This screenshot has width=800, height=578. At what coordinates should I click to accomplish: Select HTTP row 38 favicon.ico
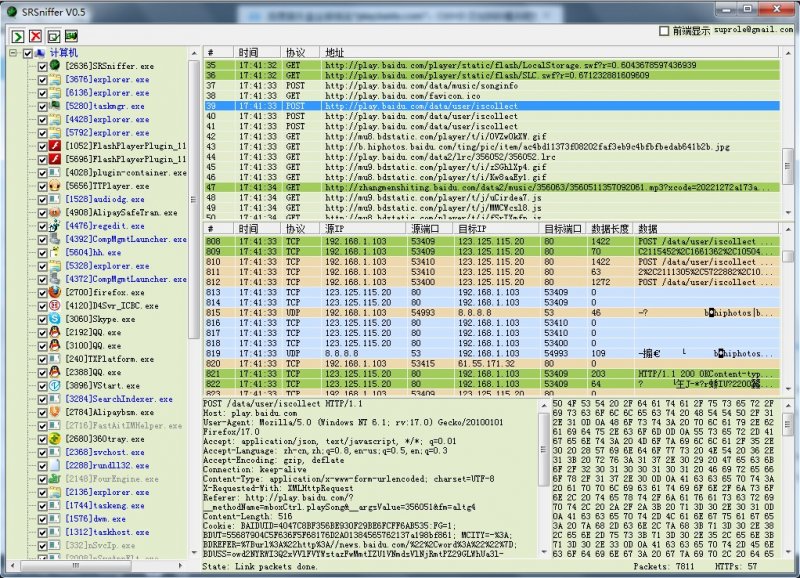(492, 95)
